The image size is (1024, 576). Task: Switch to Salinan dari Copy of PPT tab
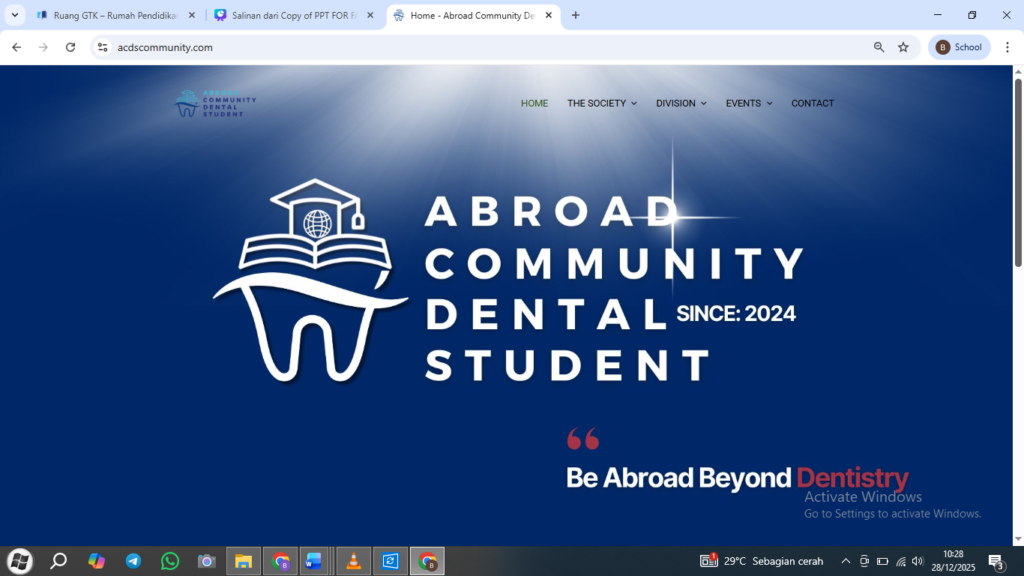[290, 15]
